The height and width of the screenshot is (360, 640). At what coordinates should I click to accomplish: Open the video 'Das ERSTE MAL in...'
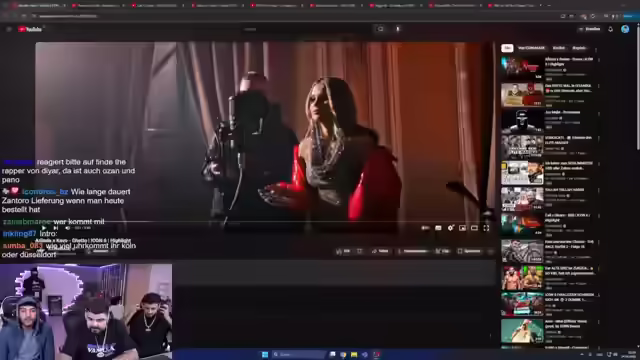click(568, 88)
